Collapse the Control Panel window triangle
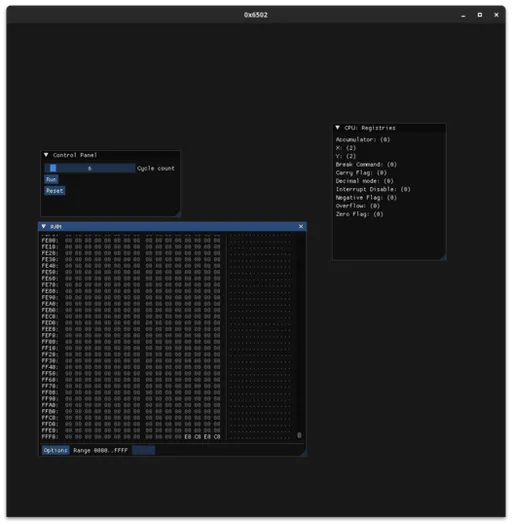This screenshot has width=512, height=525. (46, 155)
